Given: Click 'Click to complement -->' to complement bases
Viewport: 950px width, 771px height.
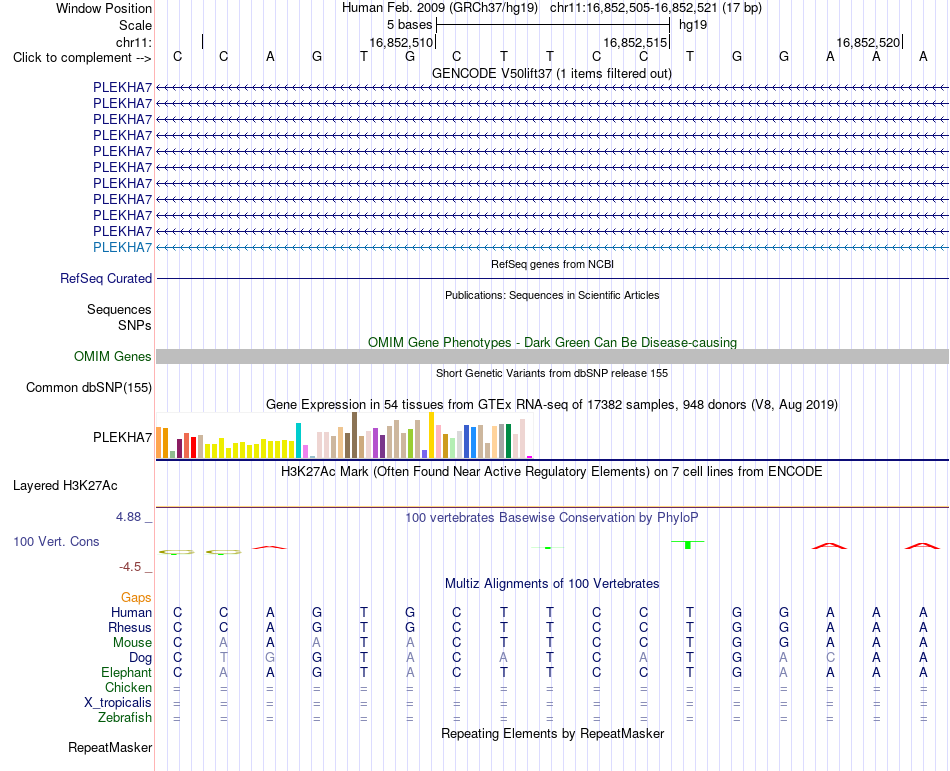Looking at the screenshot, I should click(x=82, y=58).
